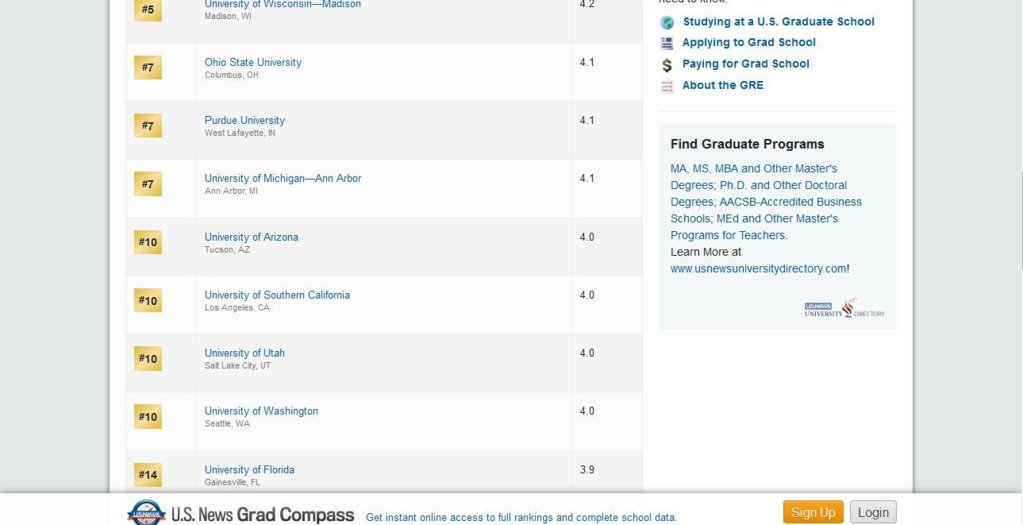Click the 4.1 score for Purdue University
Viewport: 1023px width, 525px height.
[587, 121]
